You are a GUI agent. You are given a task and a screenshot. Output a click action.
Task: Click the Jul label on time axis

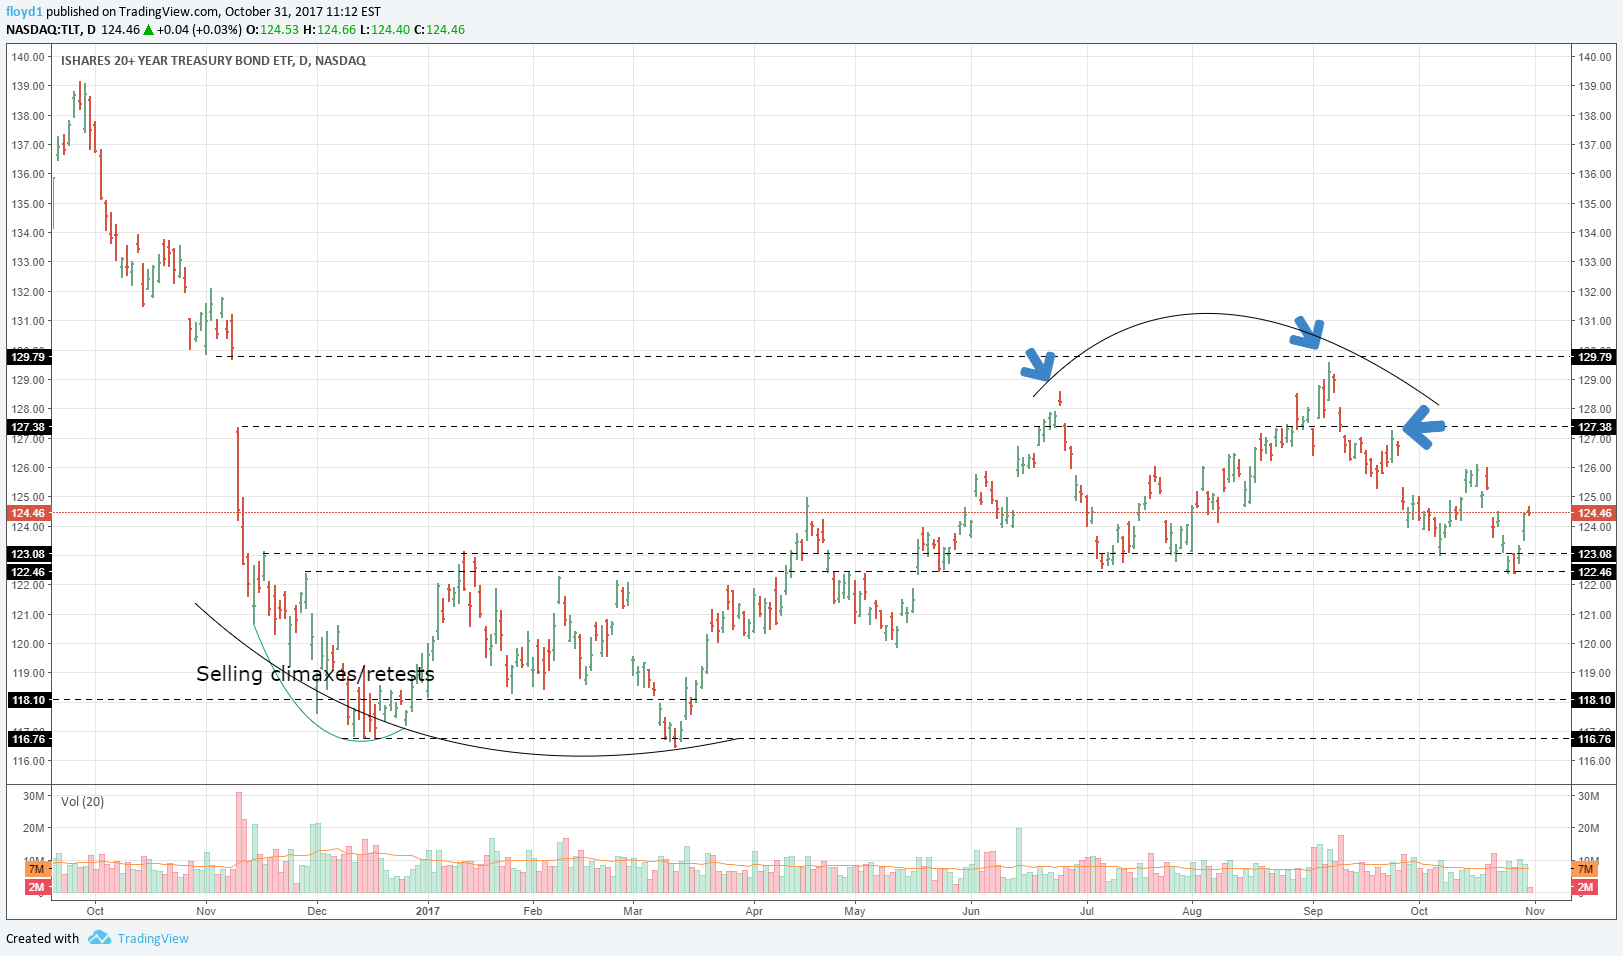1087,911
